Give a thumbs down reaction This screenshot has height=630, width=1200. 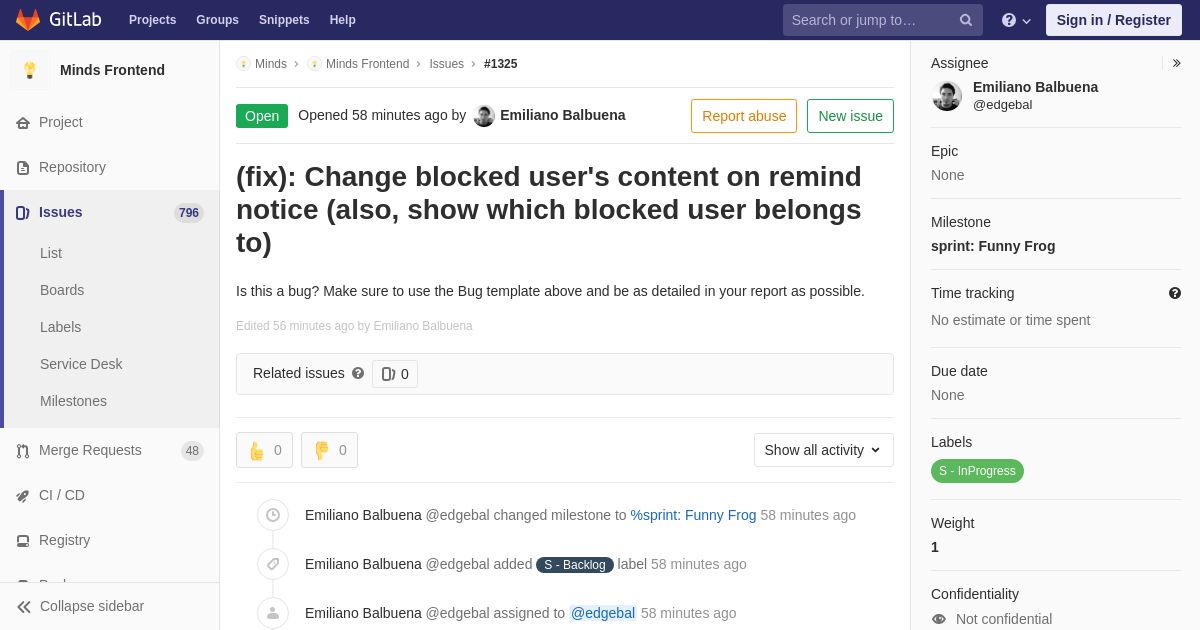(x=329, y=450)
